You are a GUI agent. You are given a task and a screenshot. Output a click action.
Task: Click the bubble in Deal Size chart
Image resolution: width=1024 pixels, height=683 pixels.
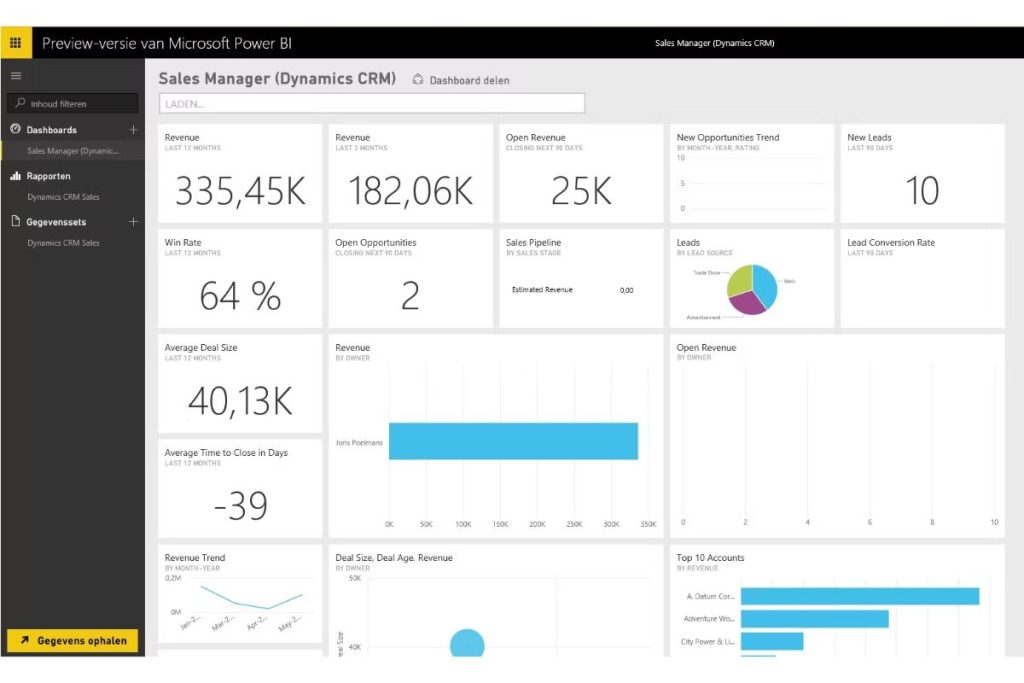467,643
